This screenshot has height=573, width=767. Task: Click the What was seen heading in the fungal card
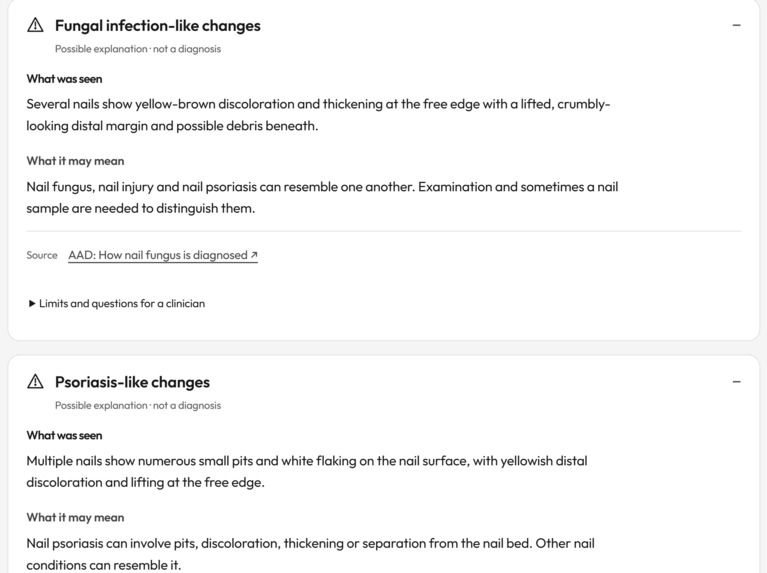[x=64, y=79]
